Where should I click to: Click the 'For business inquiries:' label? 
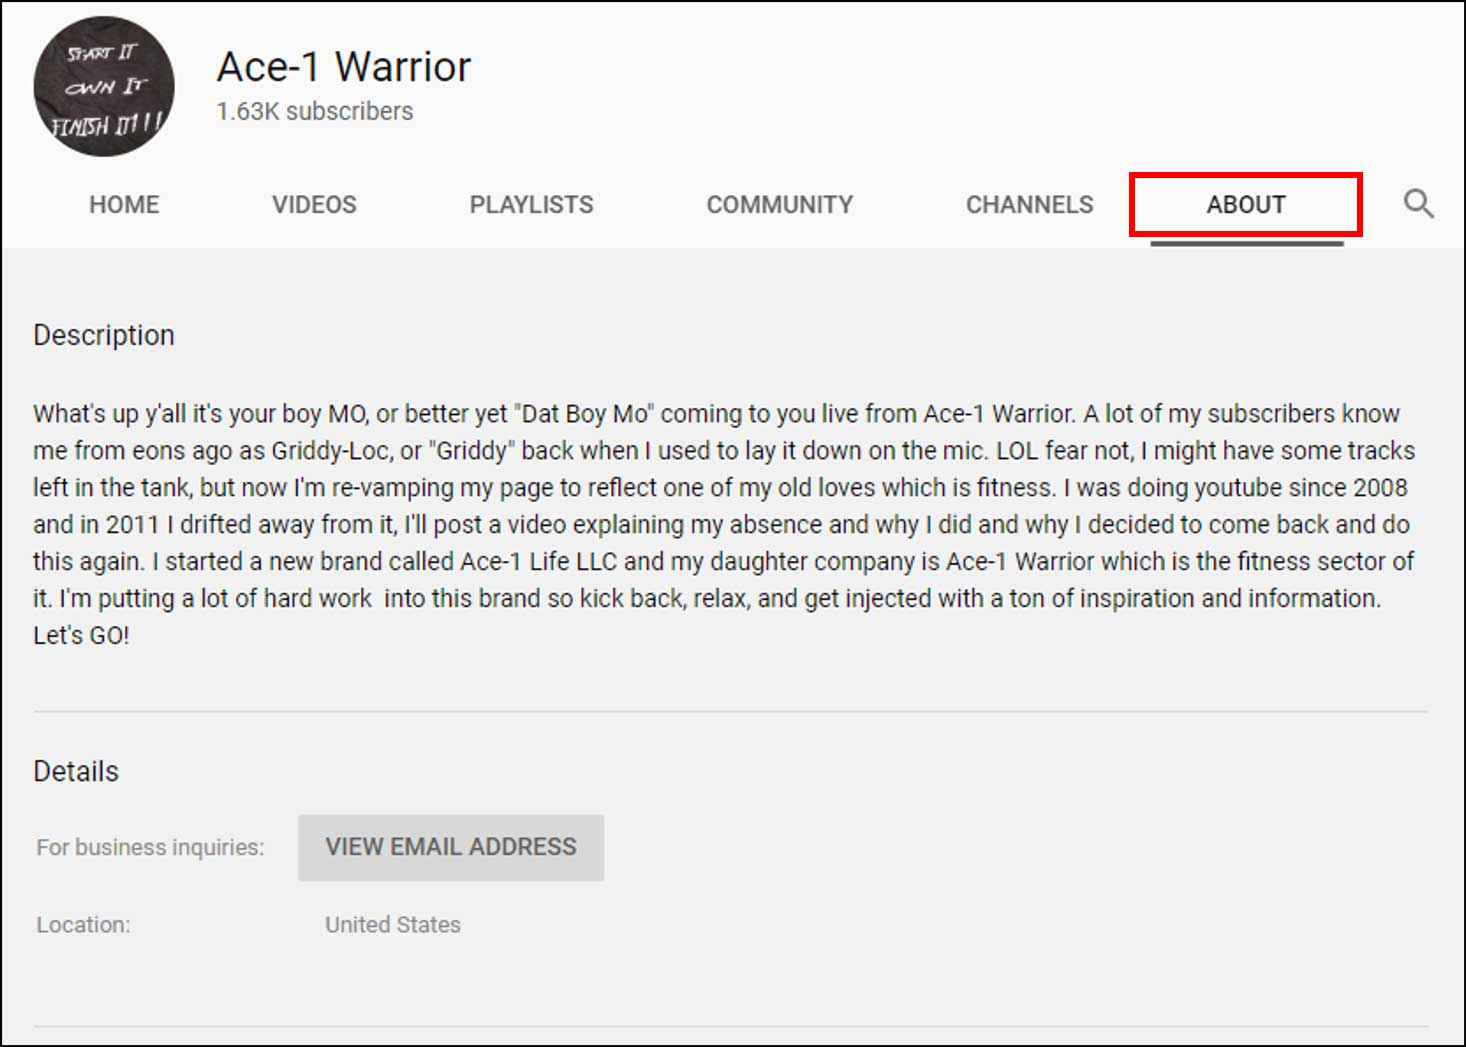click(150, 847)
